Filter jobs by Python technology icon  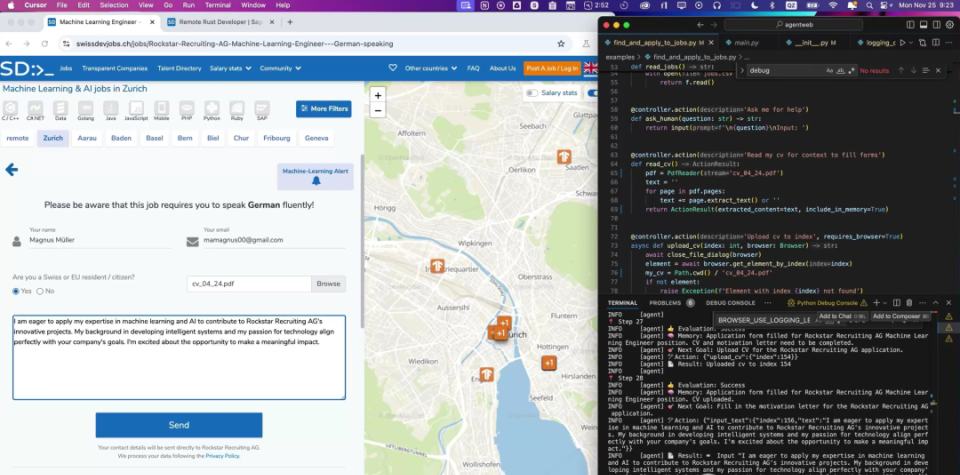[x=212, y=110]
